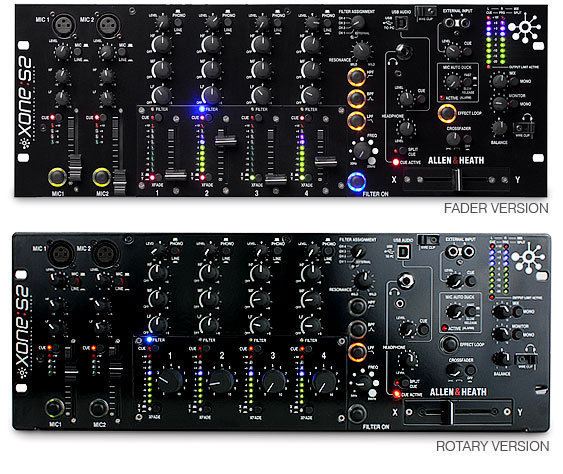Toggle the lit blue FILTER button on channel 2

coord(201,108)
